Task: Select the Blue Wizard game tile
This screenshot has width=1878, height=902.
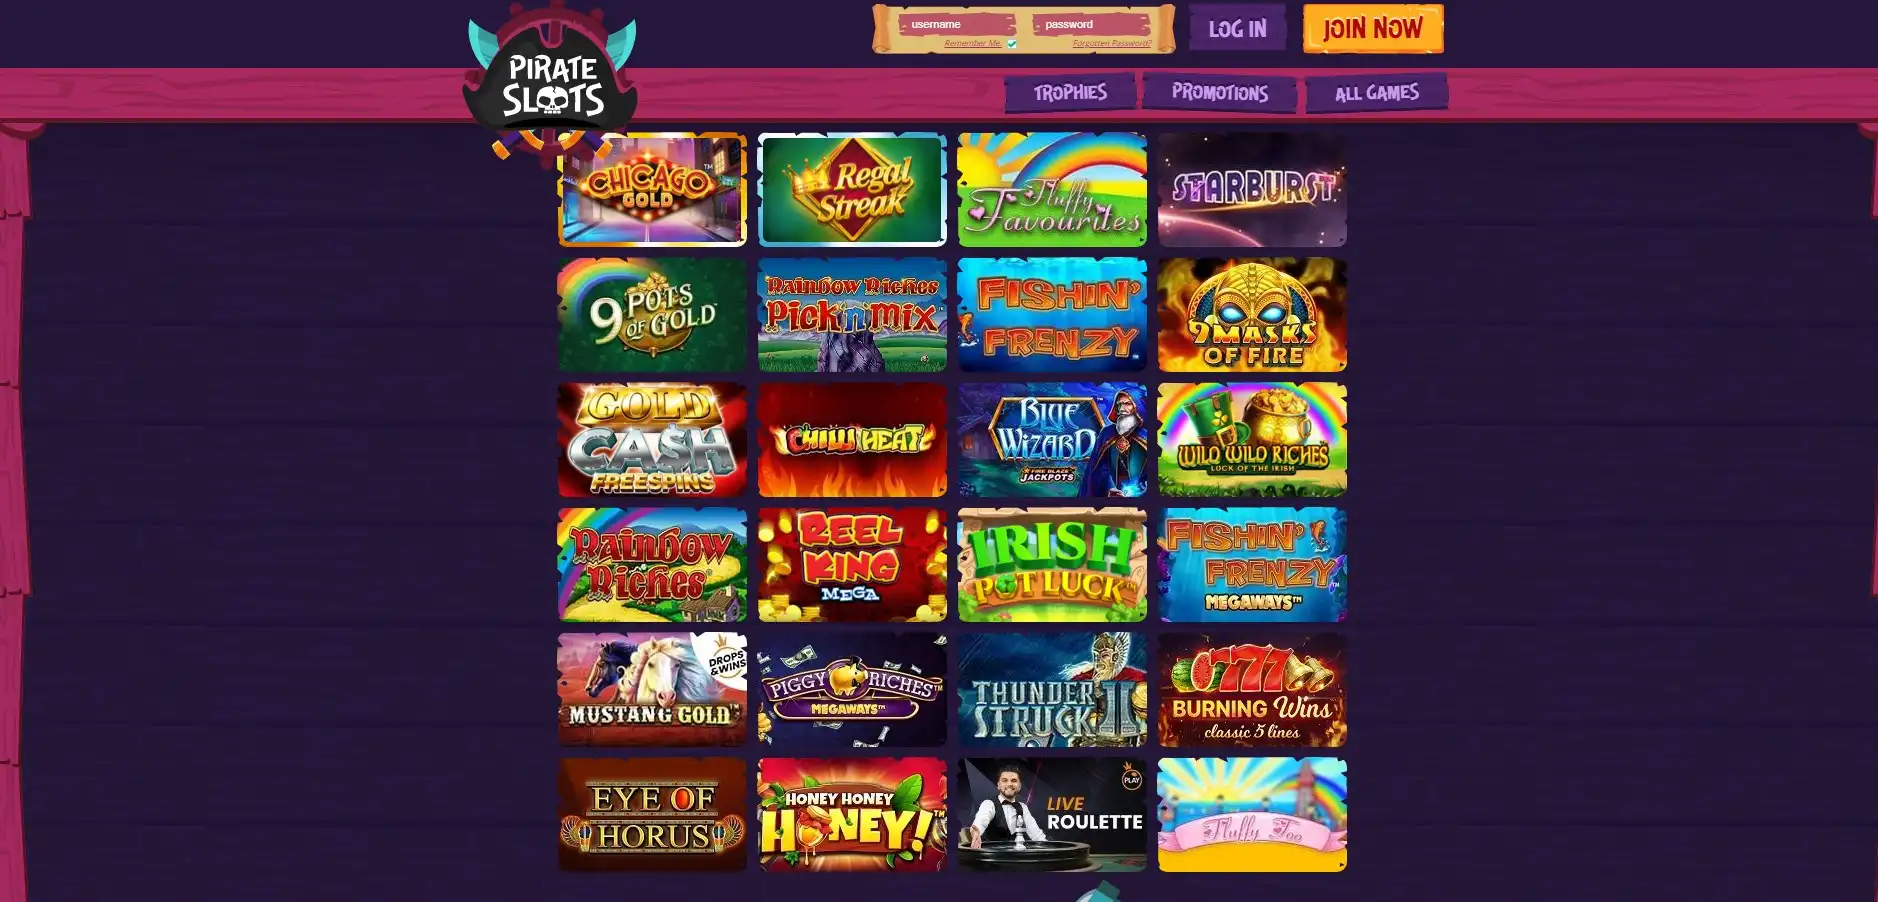Action: 1052,440
